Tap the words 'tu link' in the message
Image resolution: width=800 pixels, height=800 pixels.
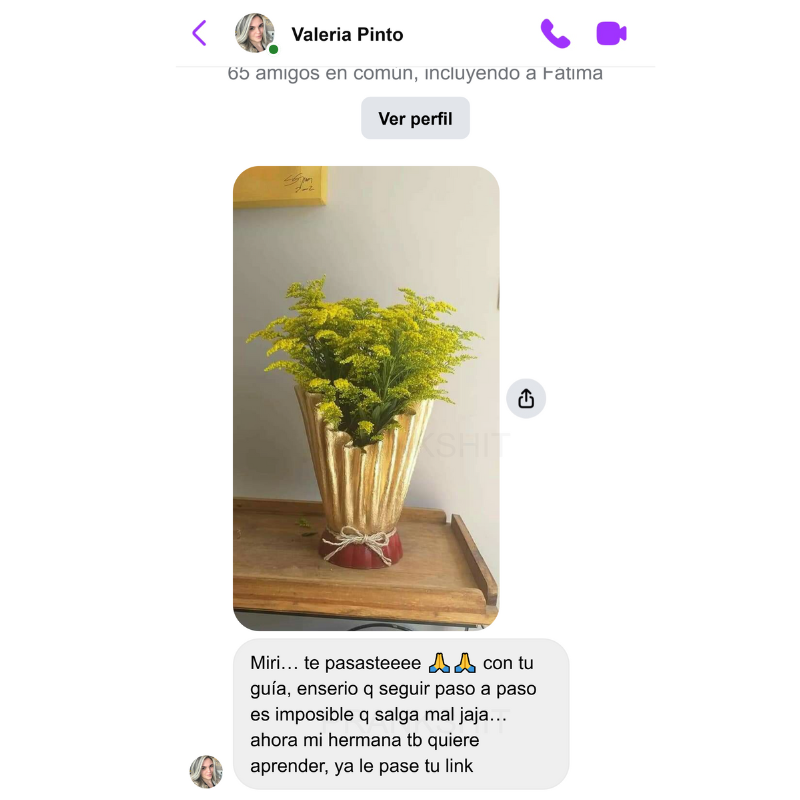coord(451,766)
